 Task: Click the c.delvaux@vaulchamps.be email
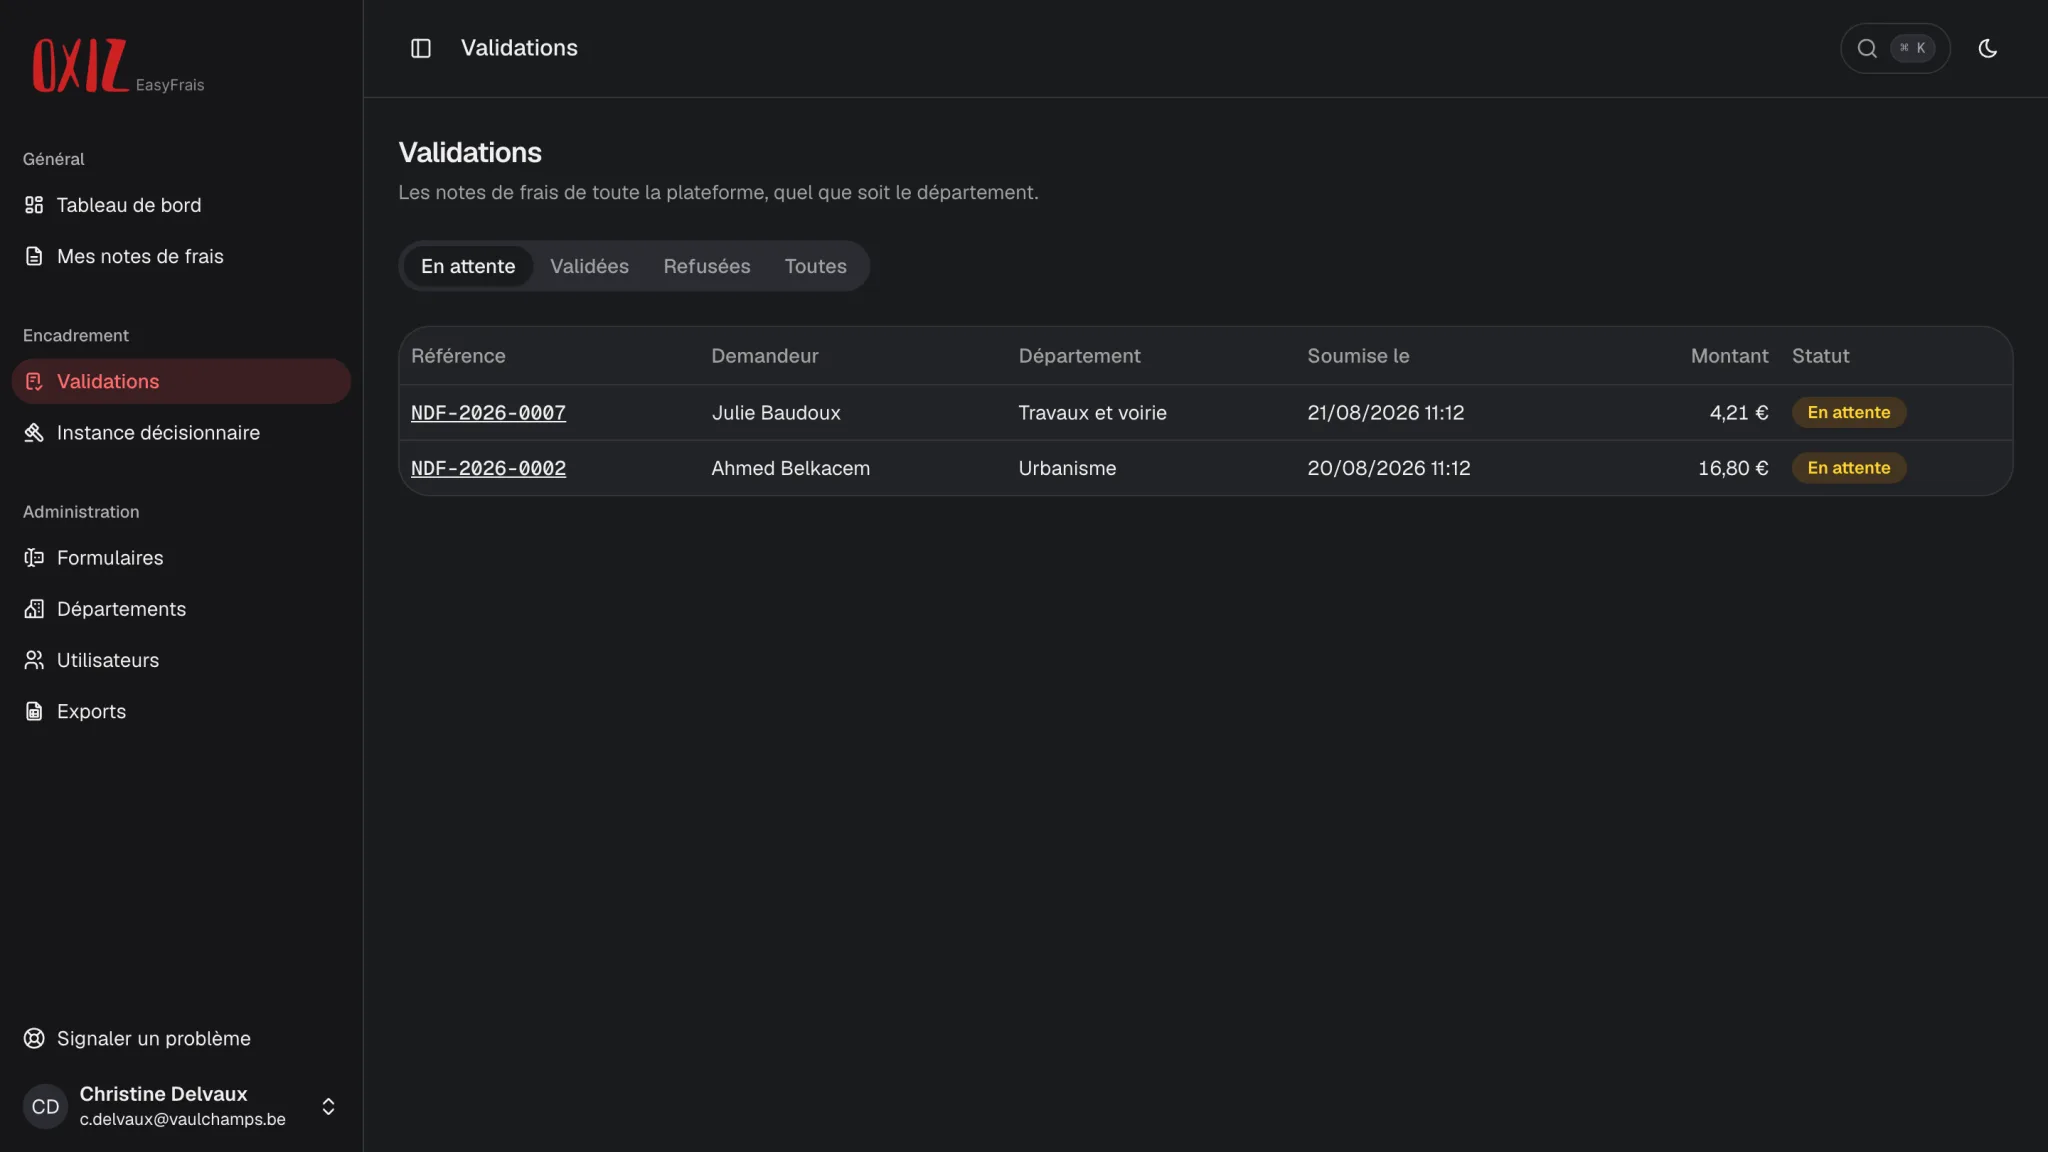(x=182, y=1119)
